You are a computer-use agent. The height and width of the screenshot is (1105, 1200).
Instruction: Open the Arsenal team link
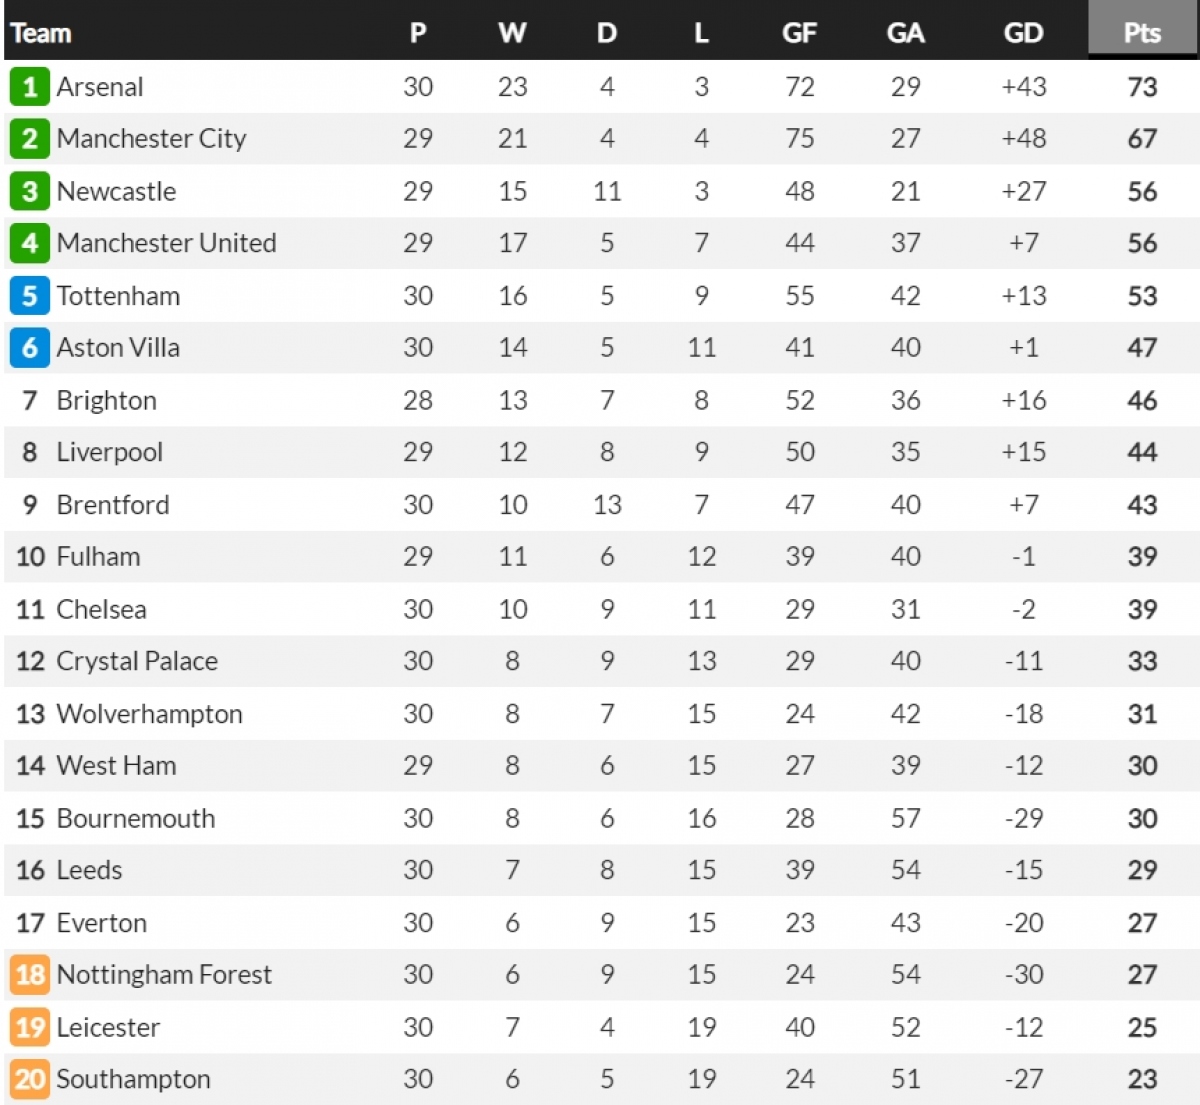click(x=100, y=87)
